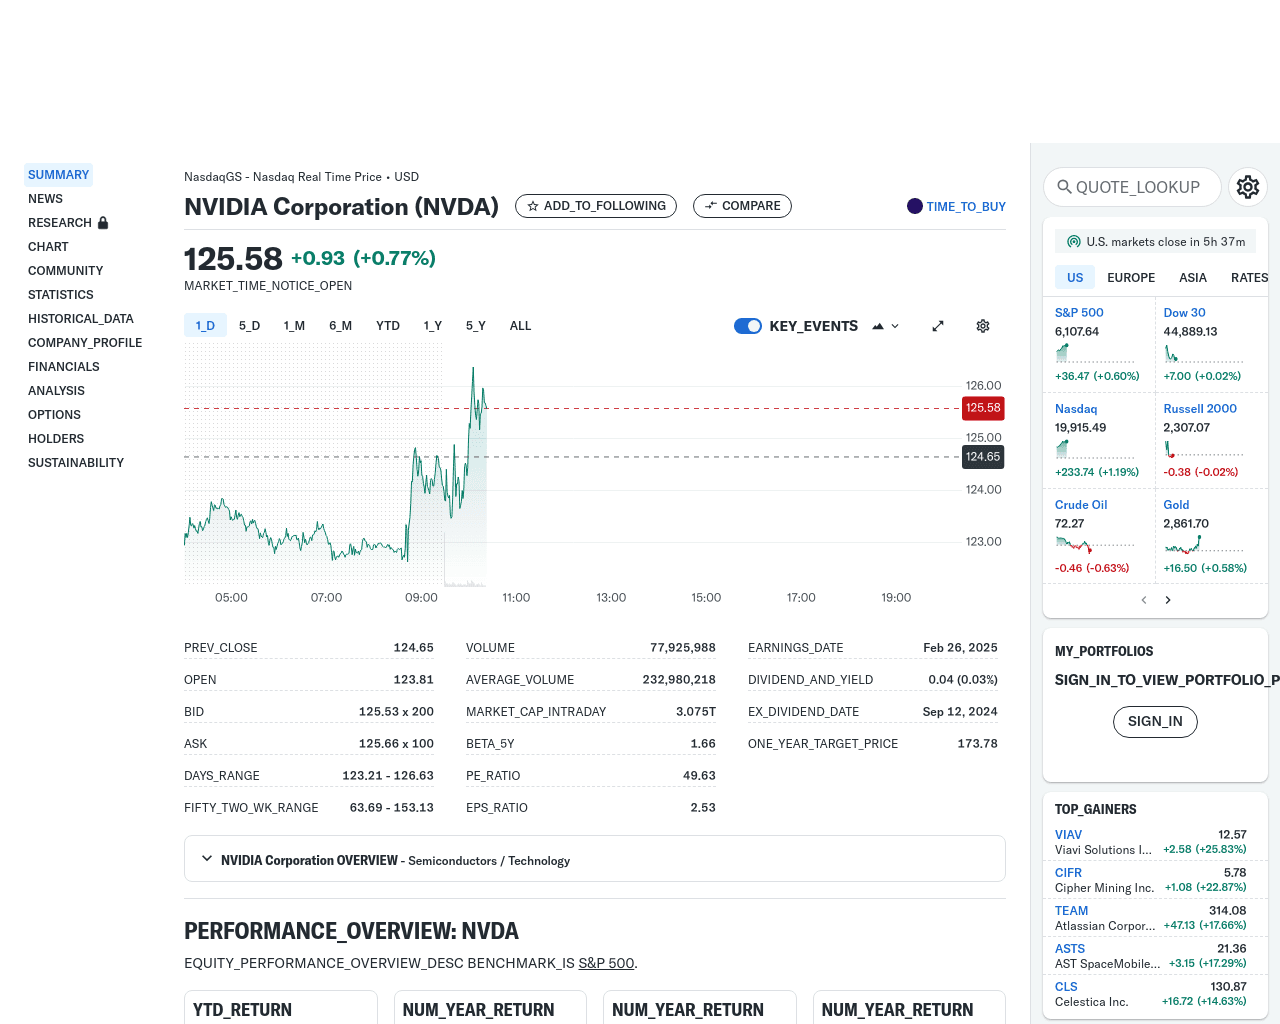This screenshot has height=1024, width=1280.
Task: Click the YTD_RETURN performance card
Action: [x=281, y=1007]
